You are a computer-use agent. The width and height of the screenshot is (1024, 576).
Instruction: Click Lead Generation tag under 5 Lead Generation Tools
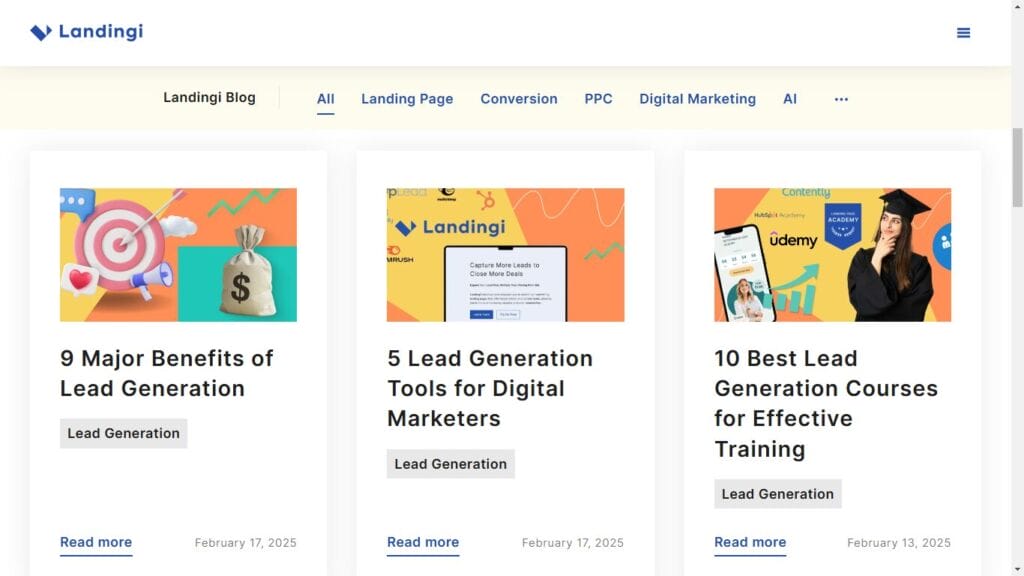[x=451, y=464]
